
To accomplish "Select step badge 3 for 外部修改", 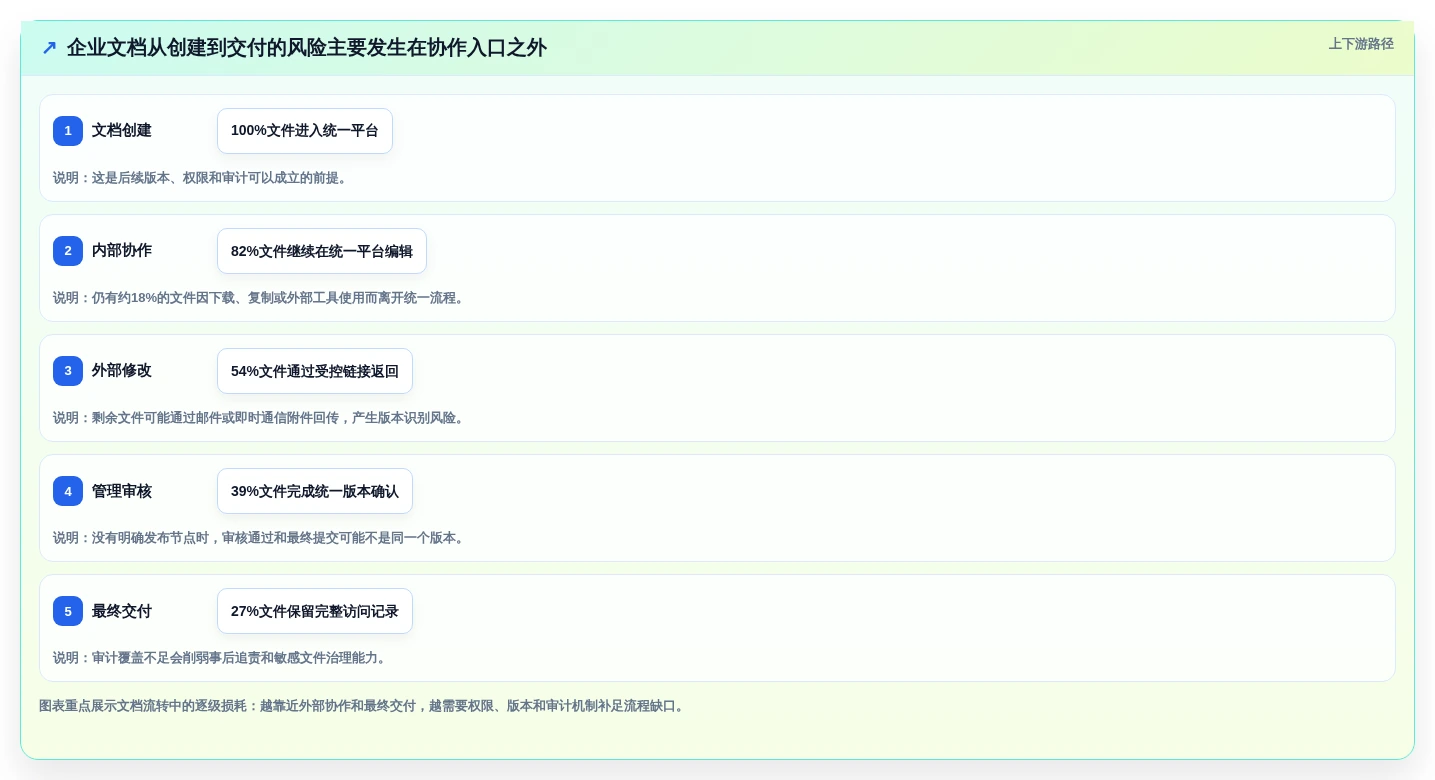I will [x=68, y=371].
